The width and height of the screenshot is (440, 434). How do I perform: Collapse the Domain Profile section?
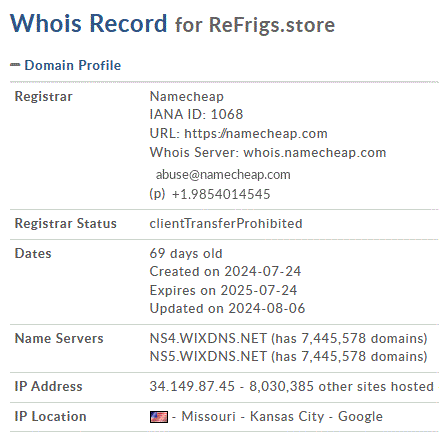pyautogui.click(x=73, y=65)
